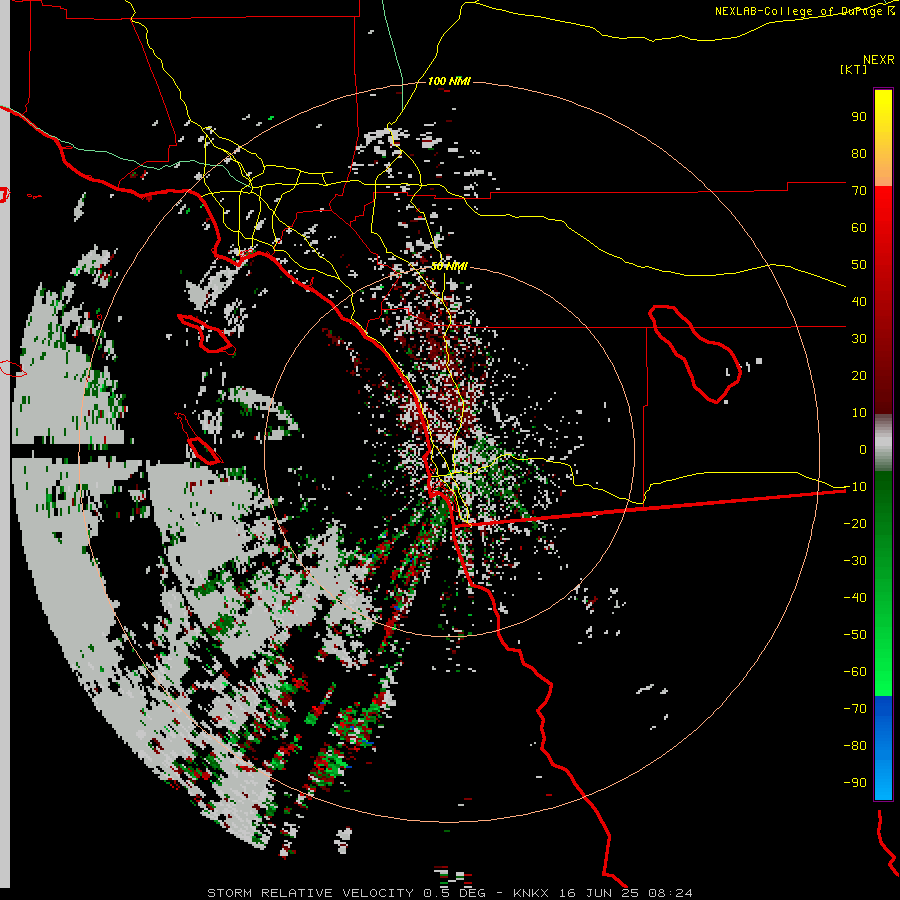Click the 50 NMI range ring label

click(449, 266)
